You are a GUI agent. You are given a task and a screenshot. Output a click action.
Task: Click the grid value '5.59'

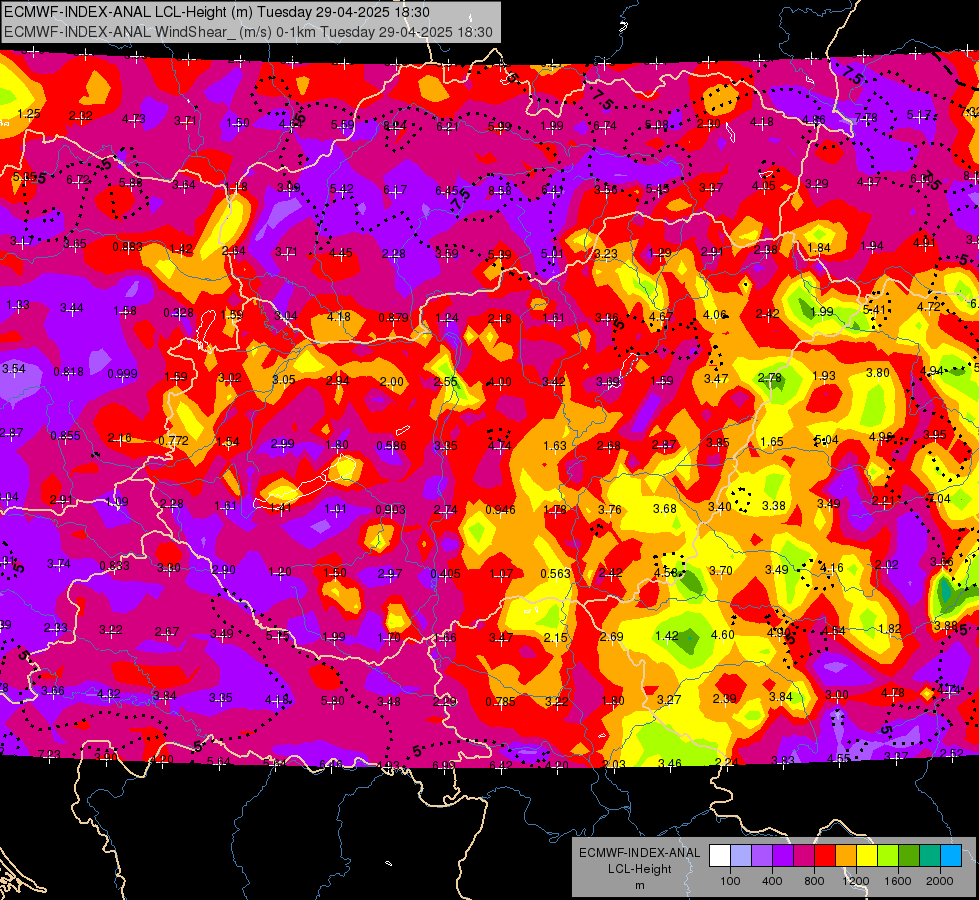(342, 124)
